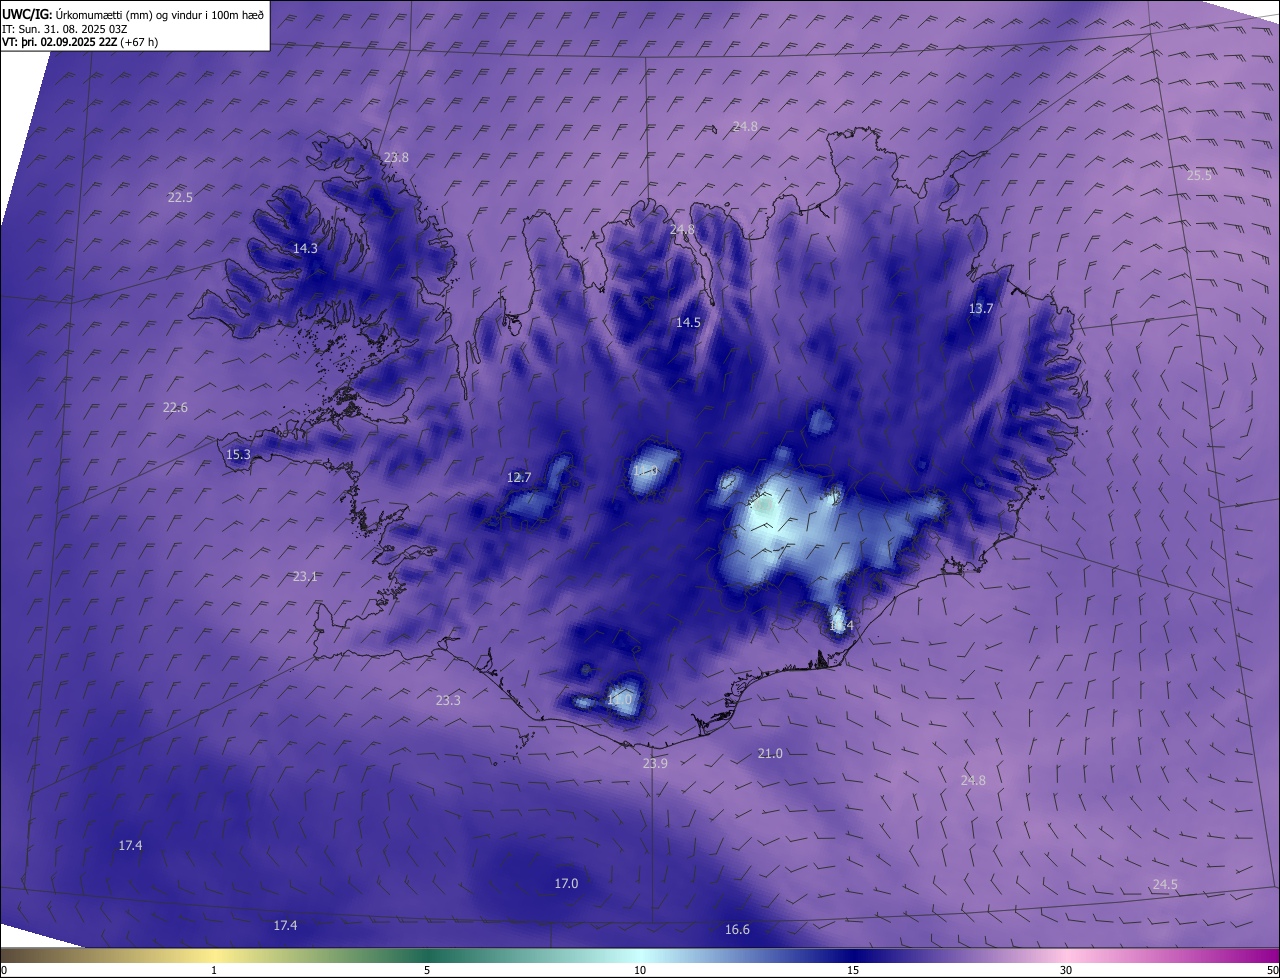
Task: Click the 23.9 value label
Action: coord(655,764)
